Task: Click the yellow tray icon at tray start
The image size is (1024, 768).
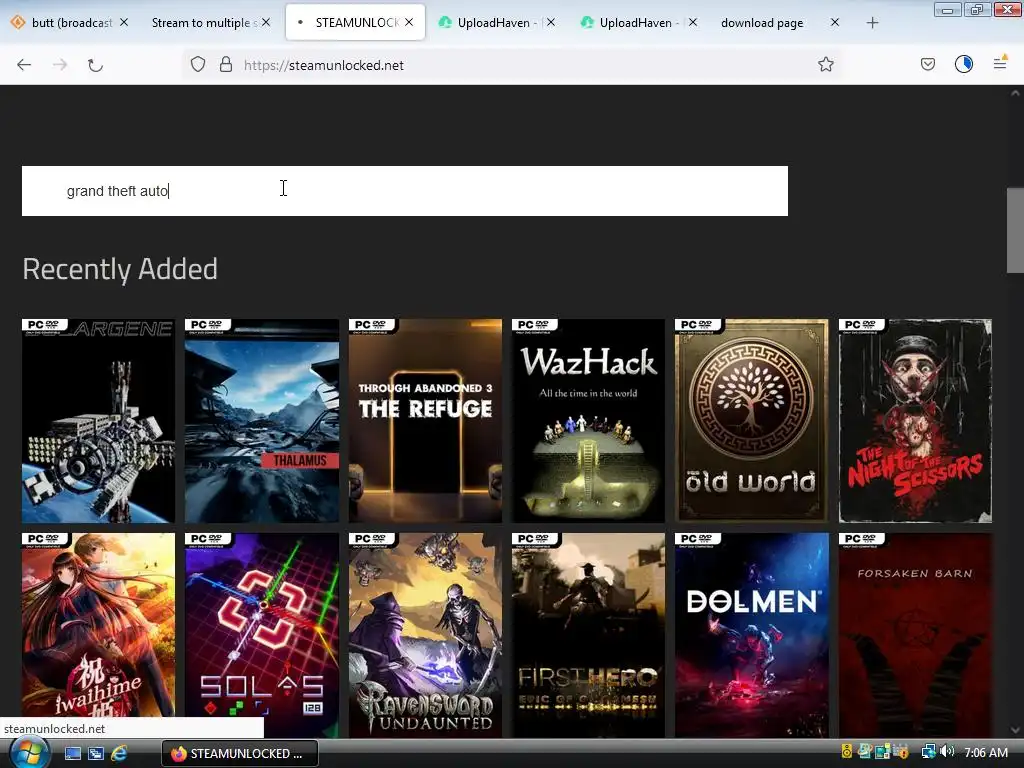Action: 846,752
